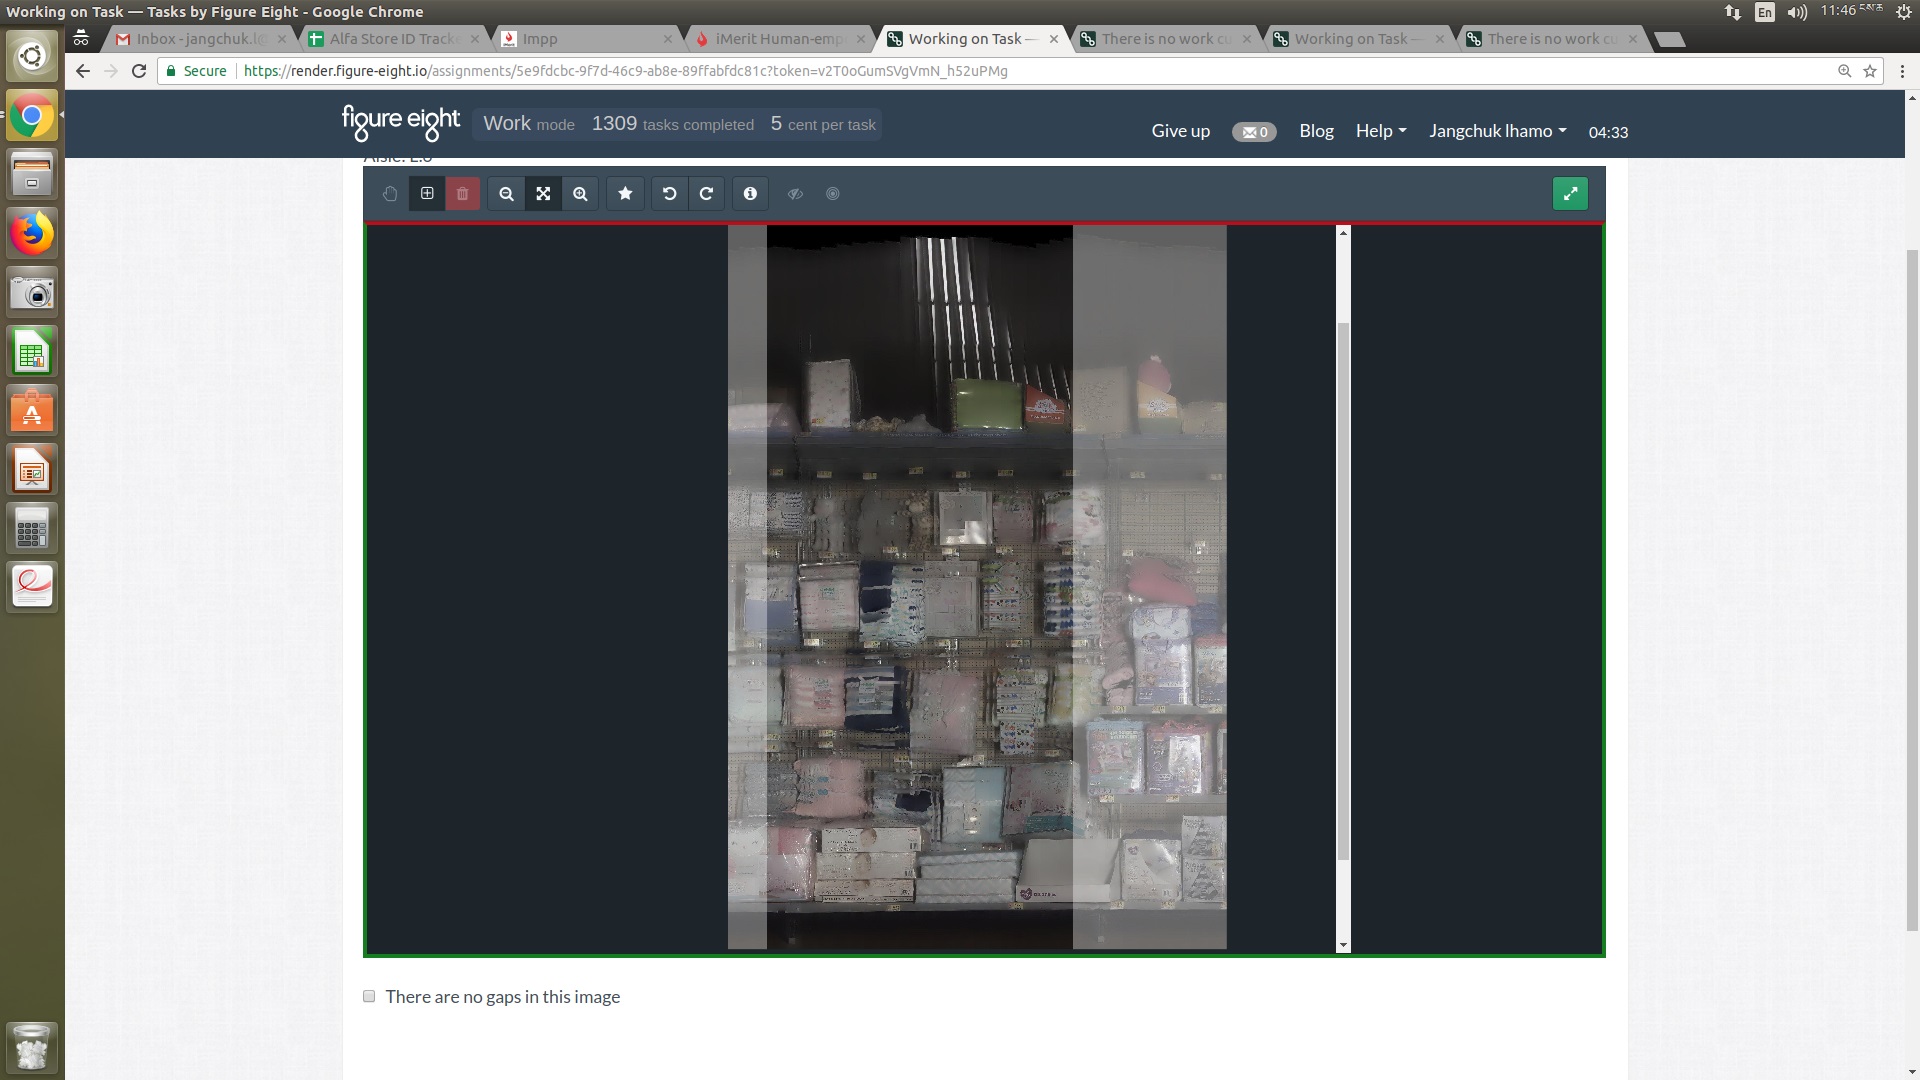Click the green fullscreen expand button
The image size is (1920, 1080).
tap(1570, 194)
